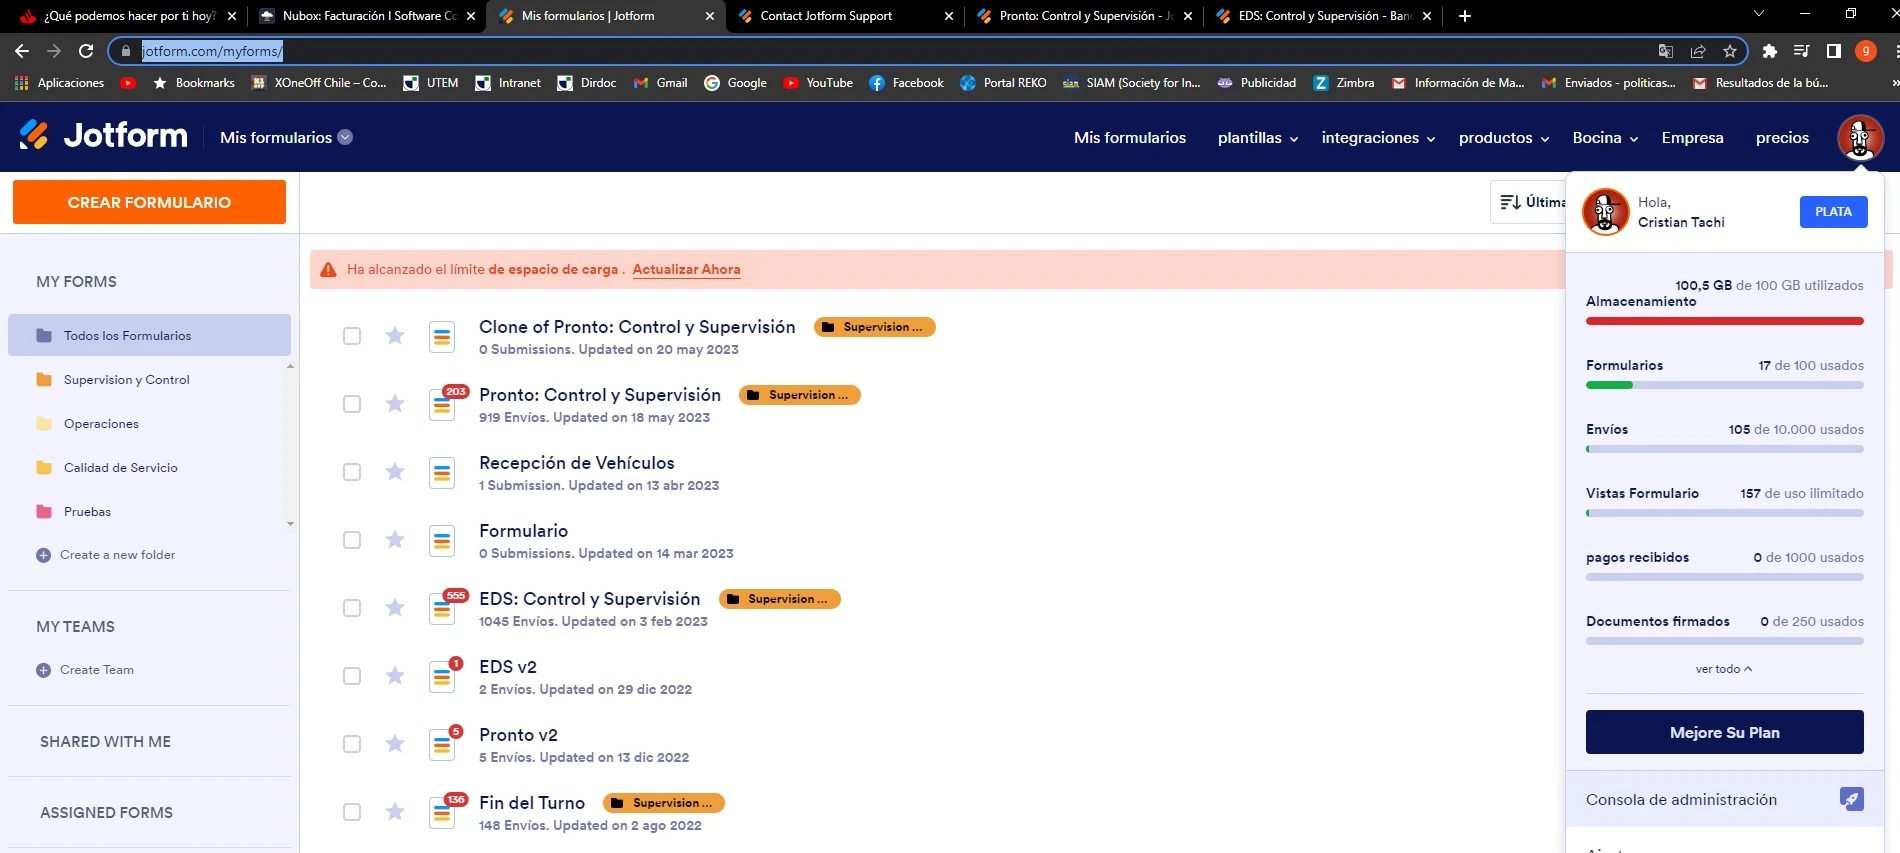The image size is (1900, 853).
Task: Click form icon of Fin del Turno
Action: [x=442, y=813]
